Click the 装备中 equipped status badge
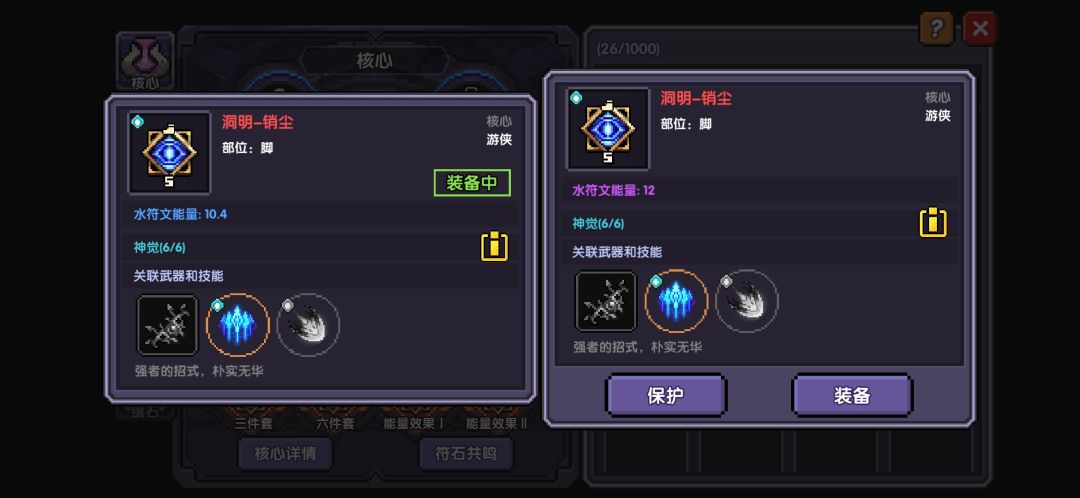This screenshot has width=1080, height=498. [x=472, y=183]
